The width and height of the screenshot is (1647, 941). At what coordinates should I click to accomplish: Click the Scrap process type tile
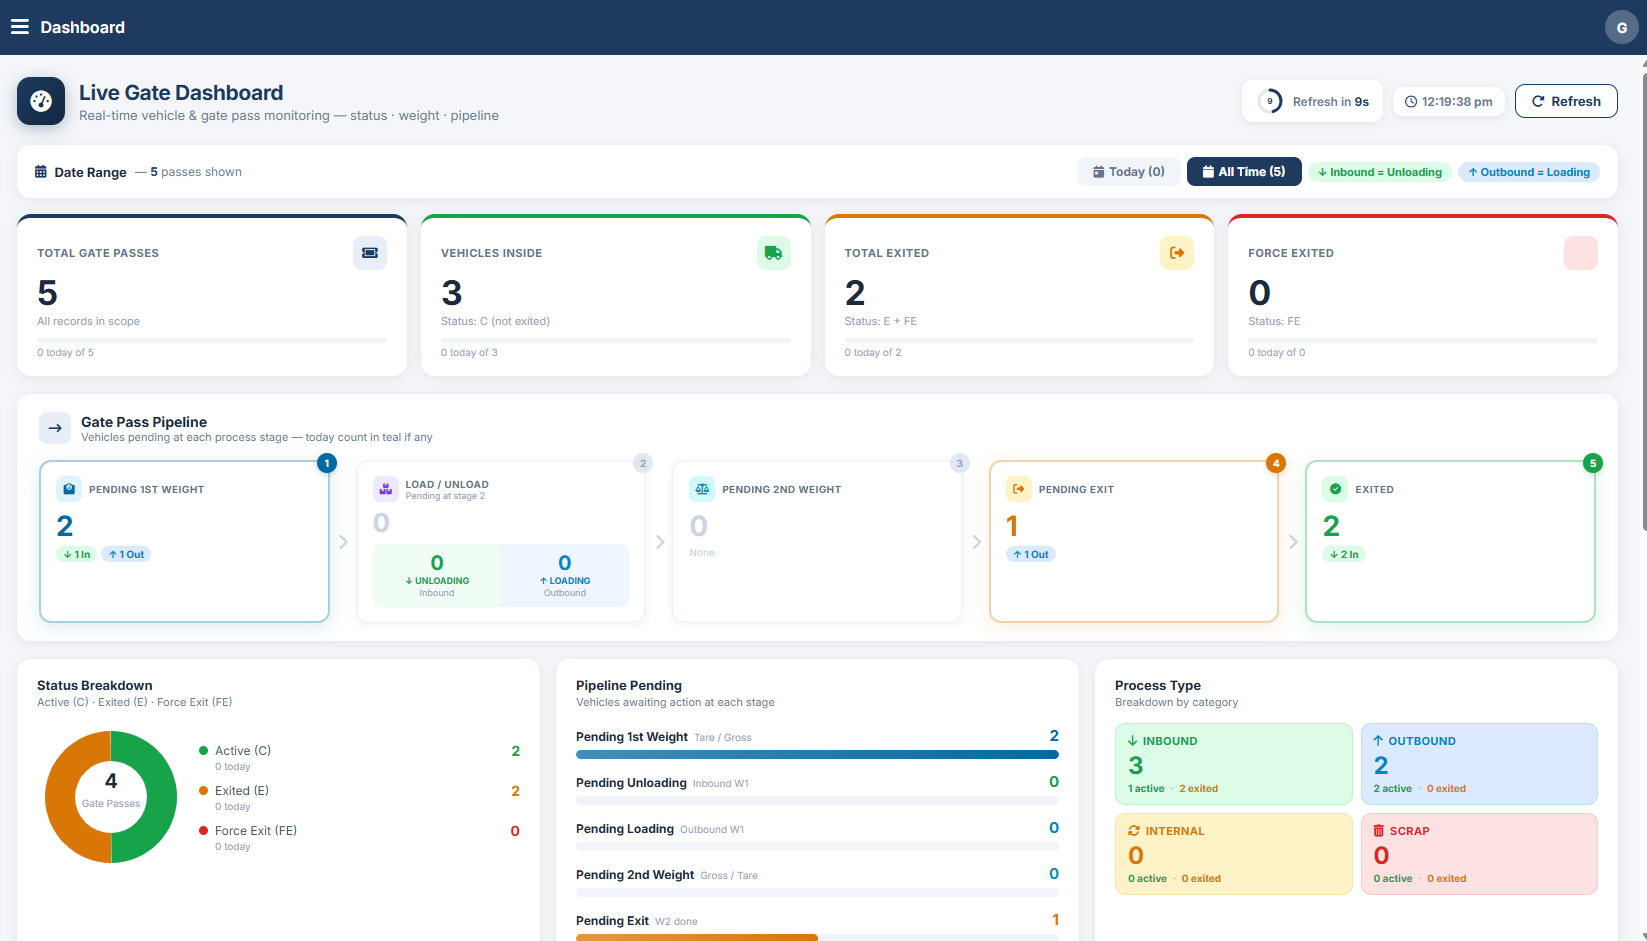coord(1479,854)
